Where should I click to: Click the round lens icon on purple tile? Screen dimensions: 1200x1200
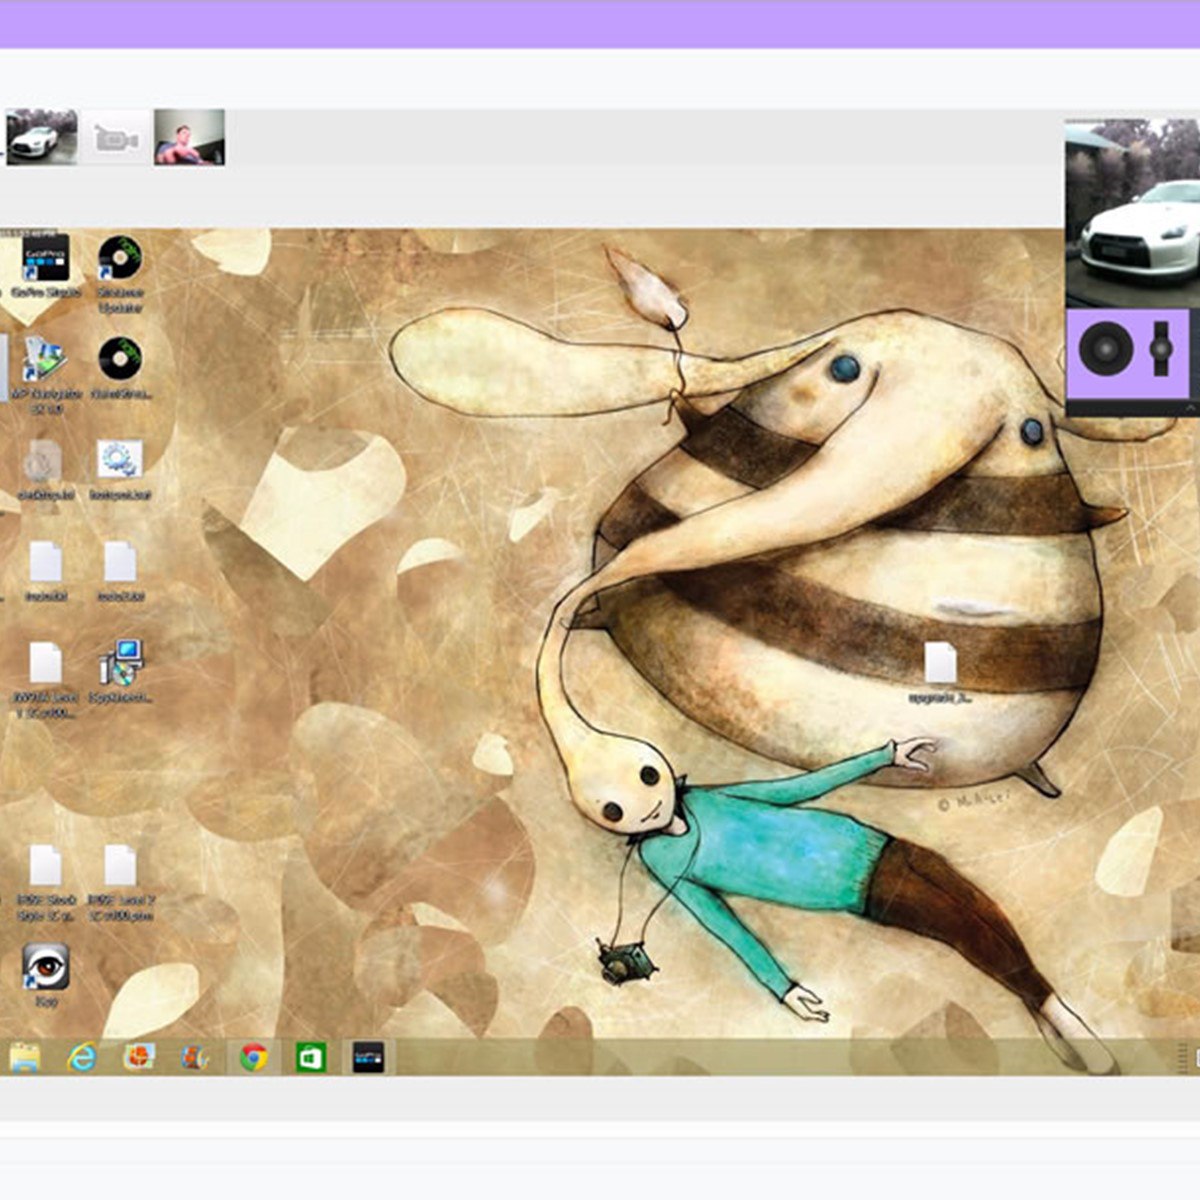[1105, 349]
